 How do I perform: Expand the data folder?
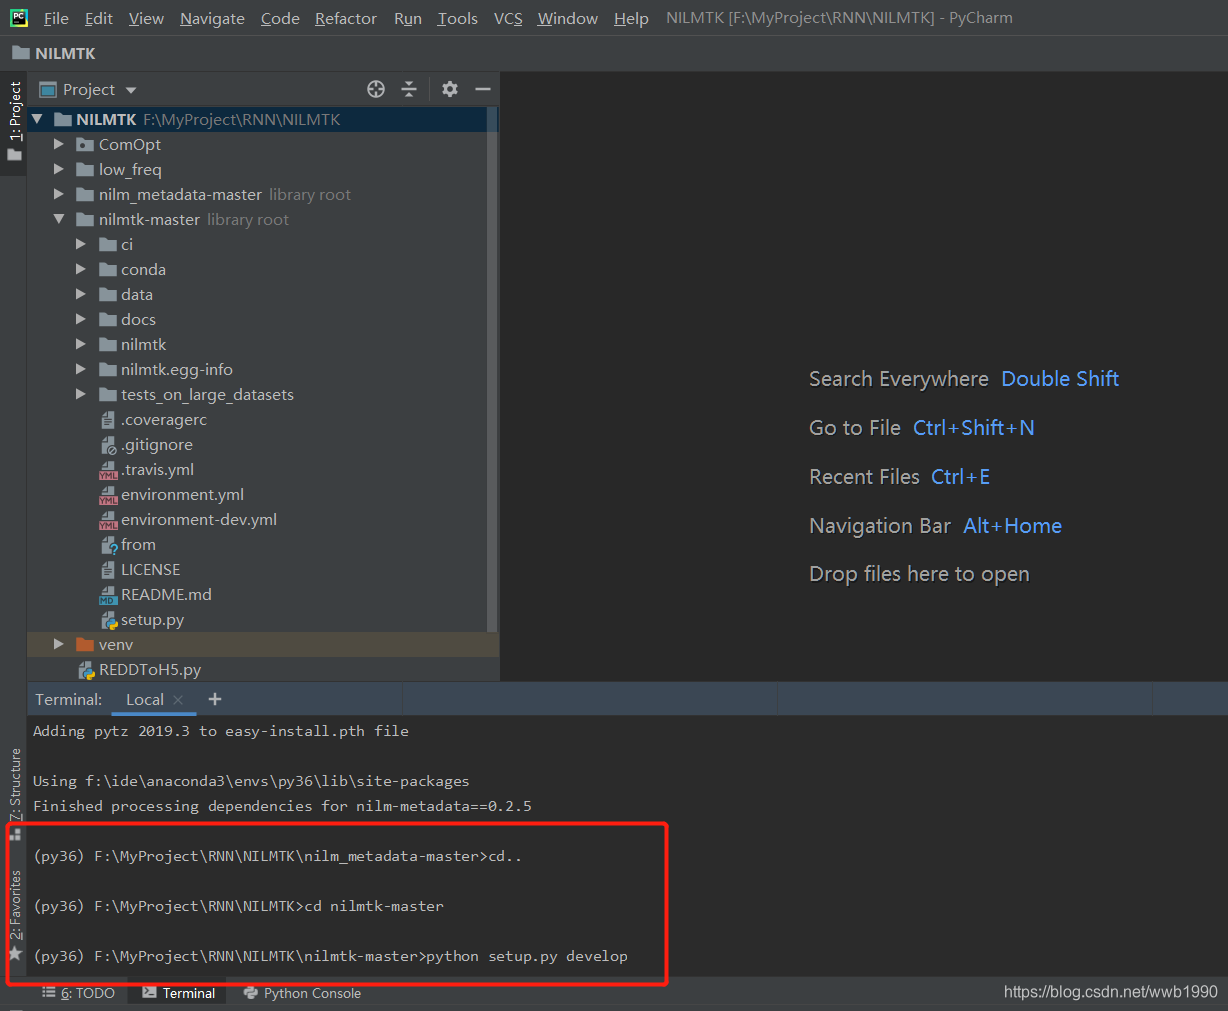[81, 294]
